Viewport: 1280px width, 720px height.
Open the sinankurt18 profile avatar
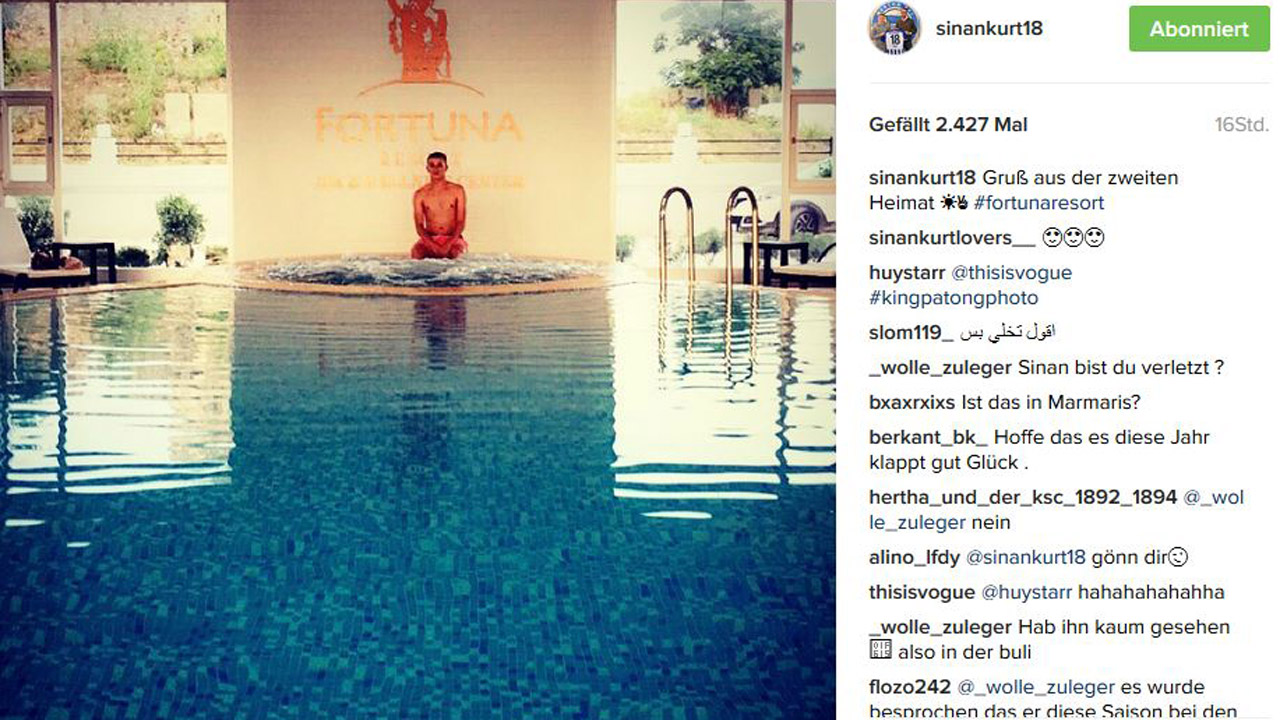click(x=893, y=28)
